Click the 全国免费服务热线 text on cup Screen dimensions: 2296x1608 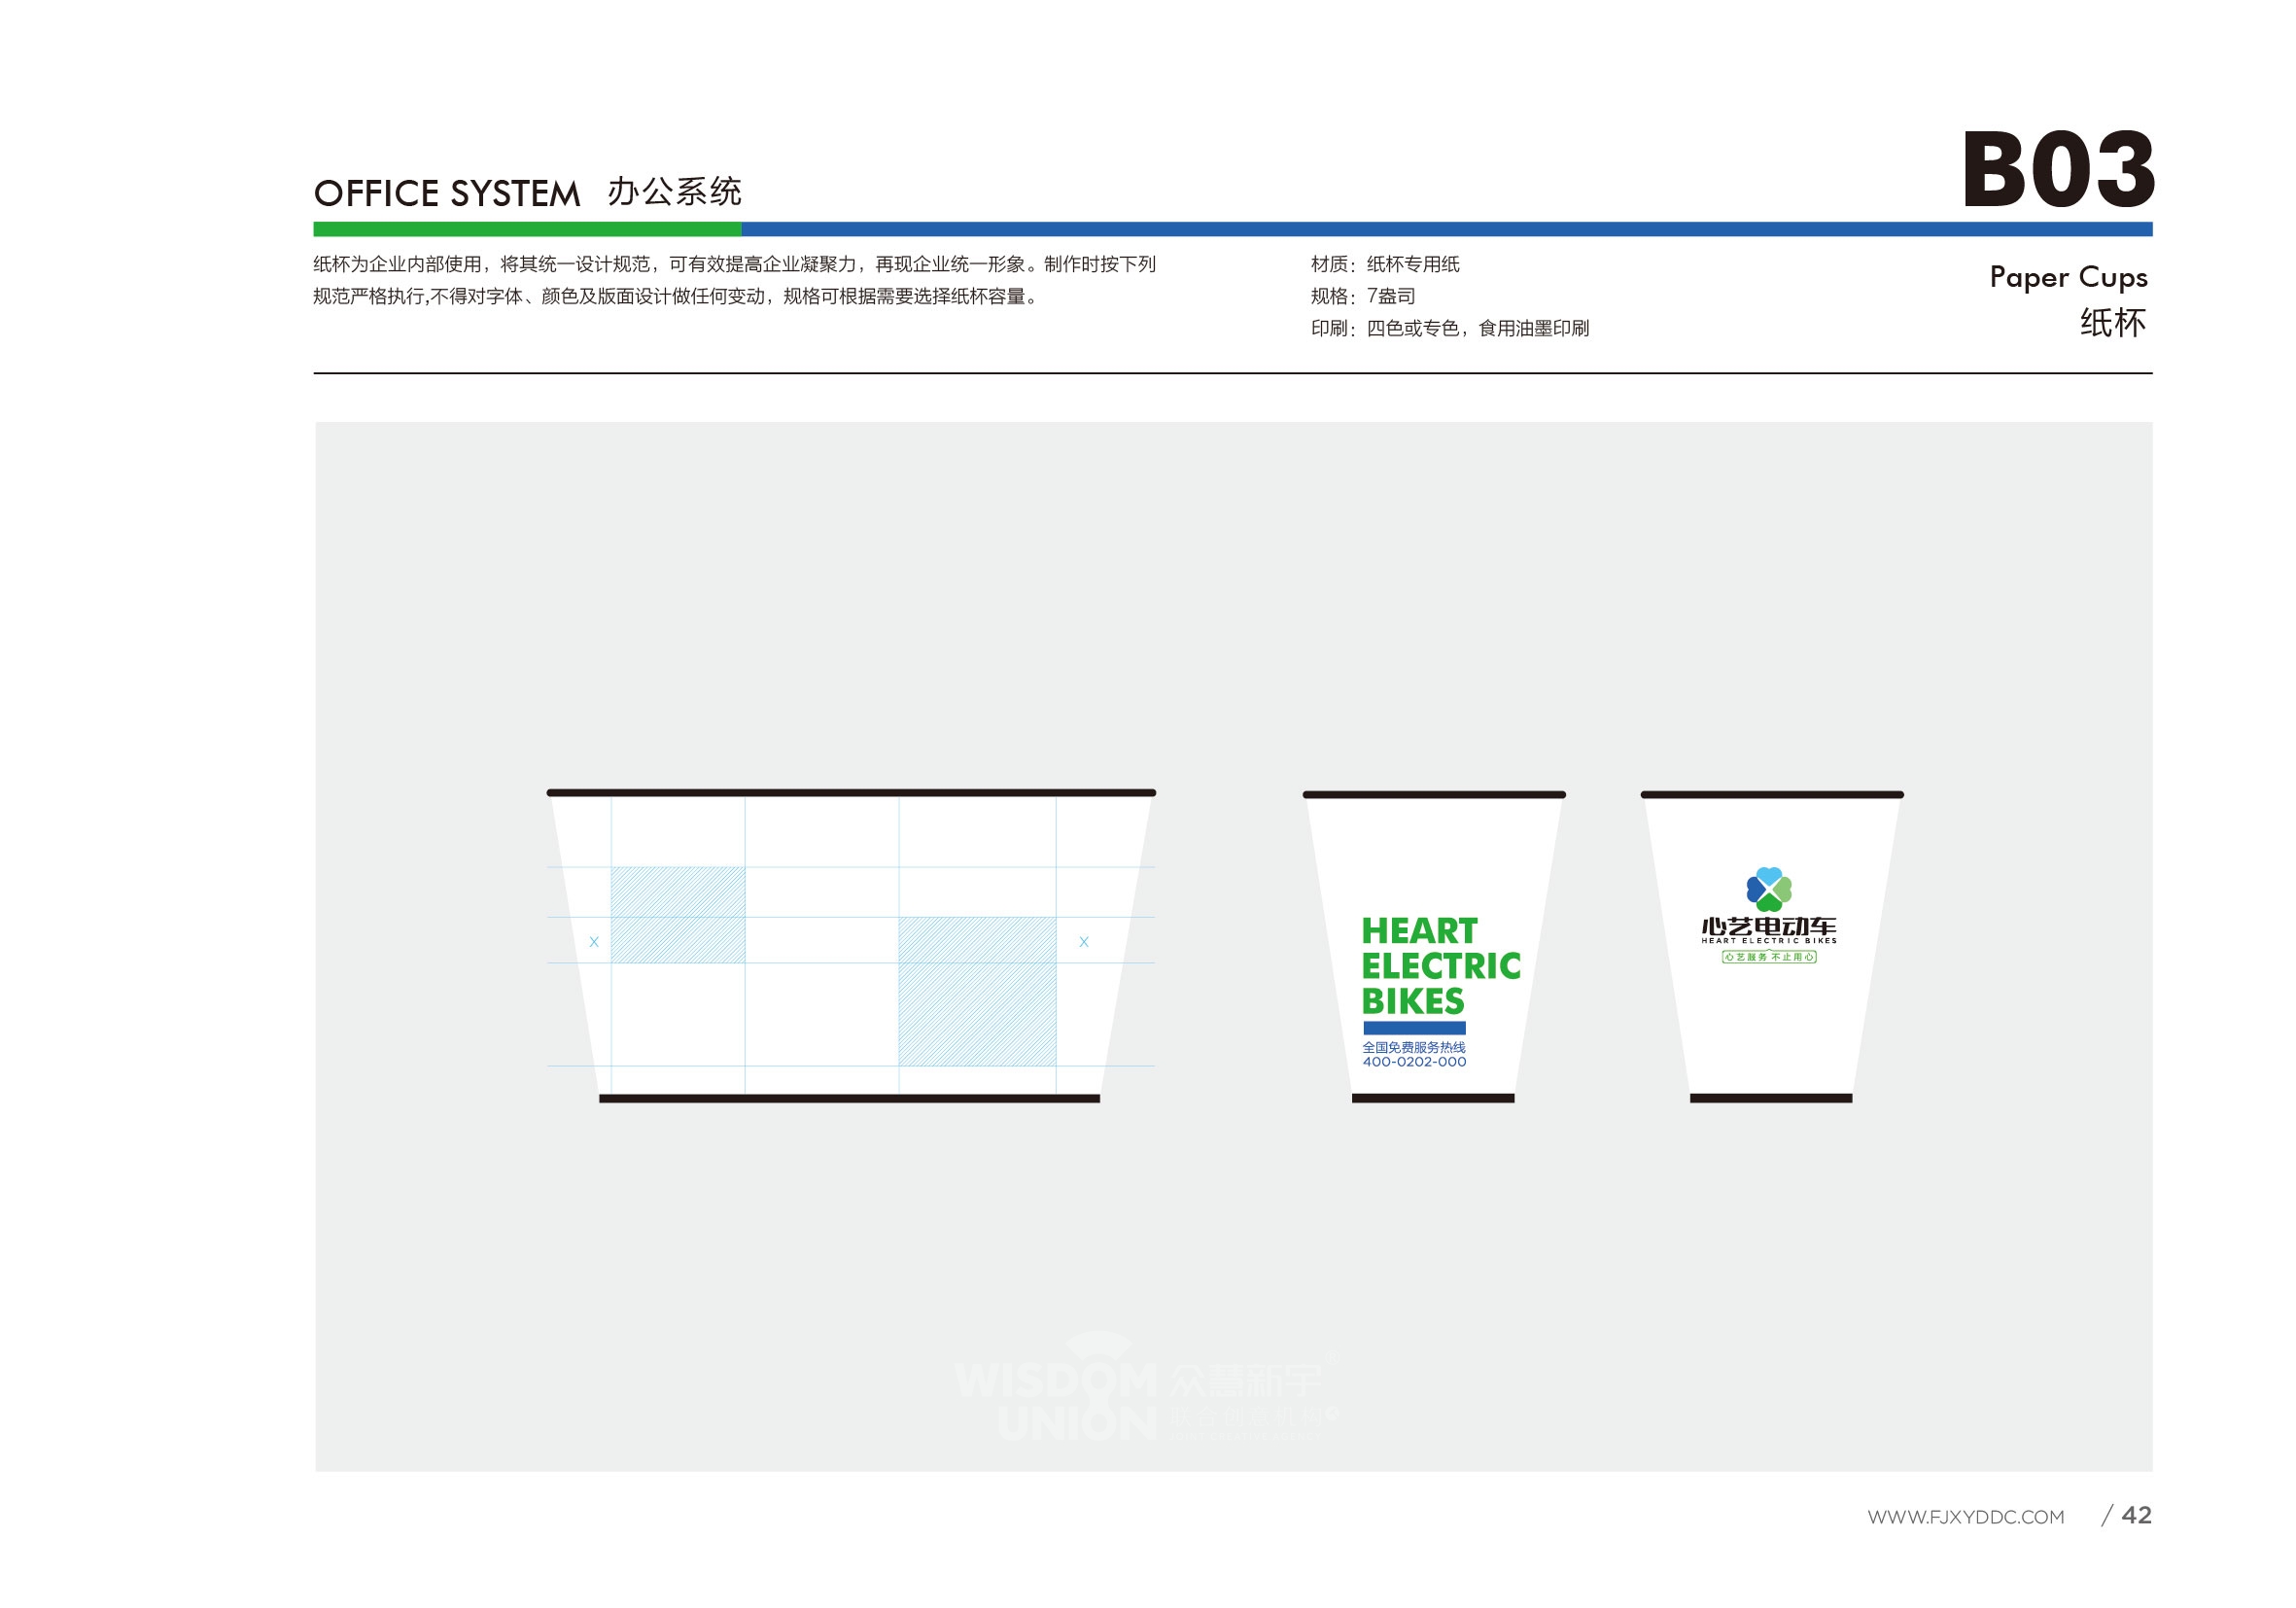coord(1414,1047)
